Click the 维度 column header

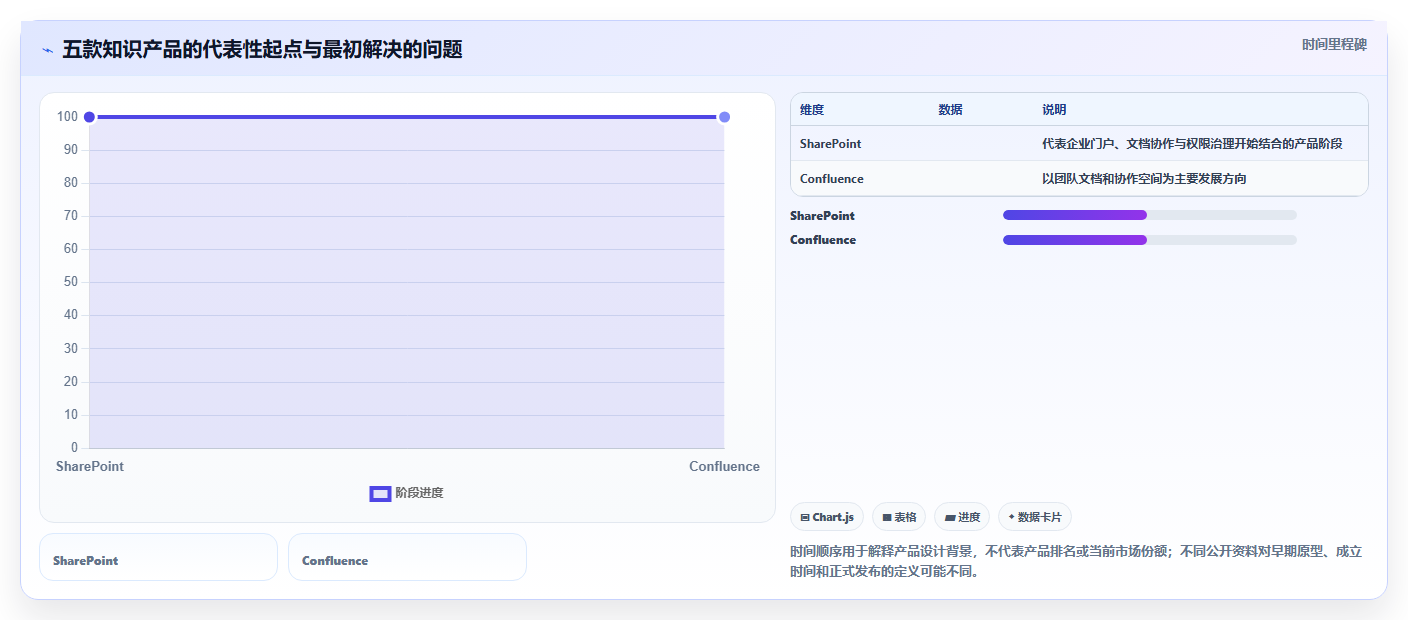812,110
